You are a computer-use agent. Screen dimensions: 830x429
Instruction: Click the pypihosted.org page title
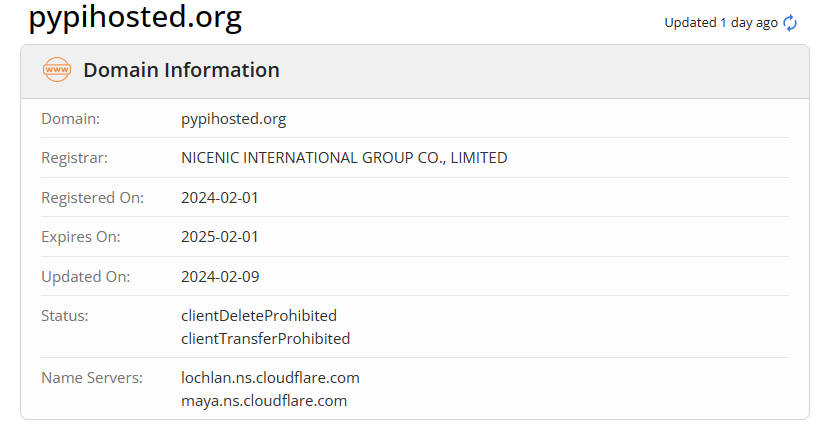[135, 17]
